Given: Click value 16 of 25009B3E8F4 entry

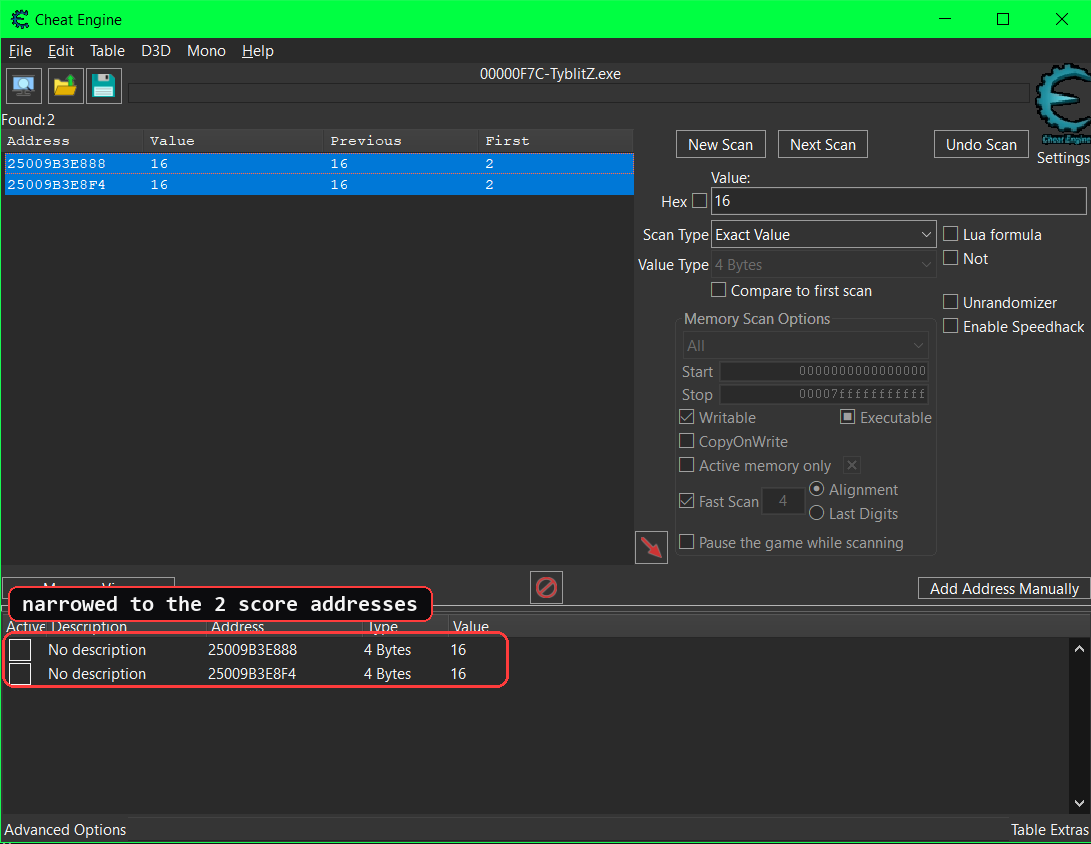Looking at the screenshot, I should [458, 674].
